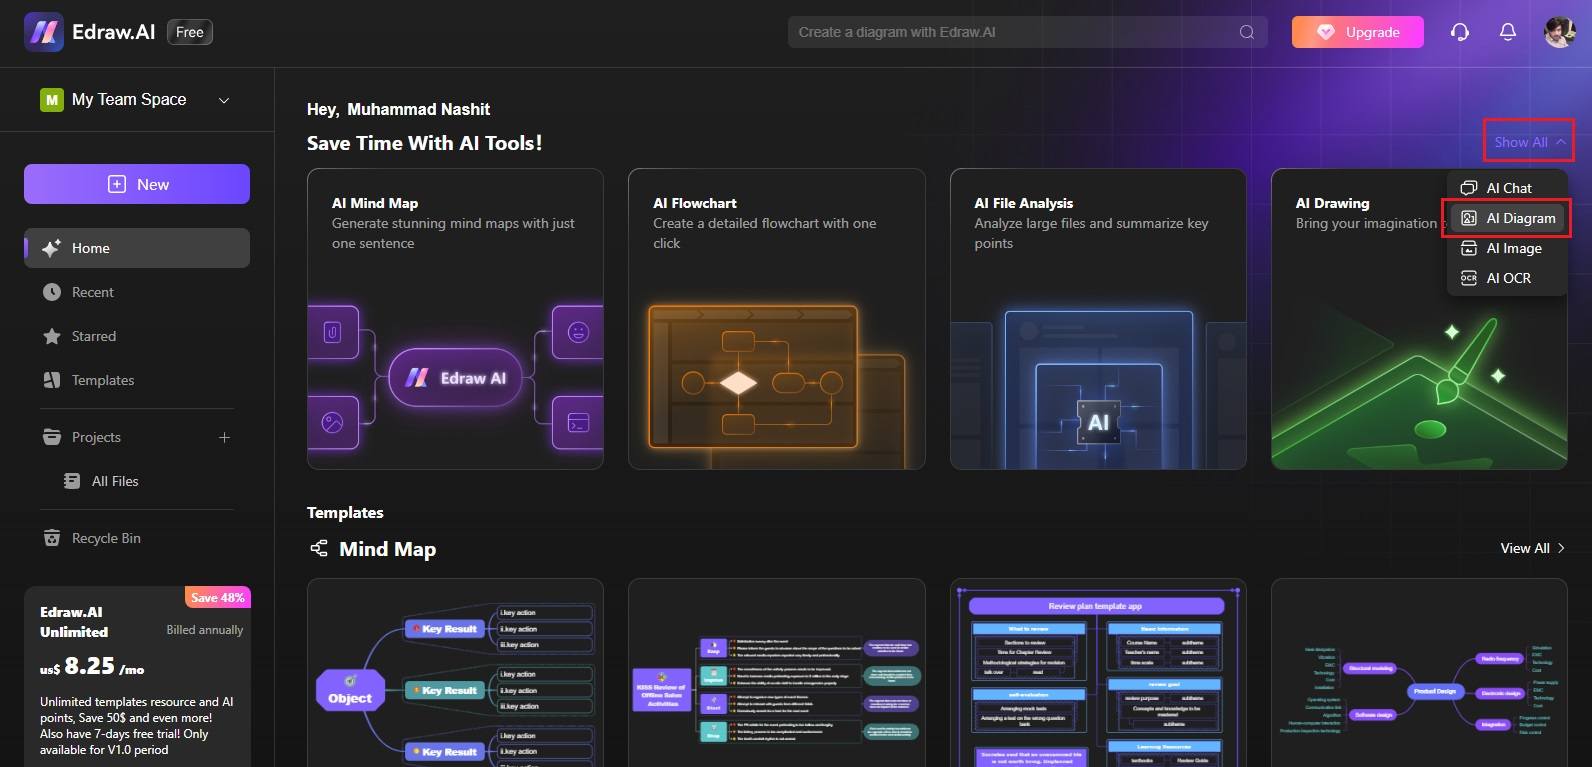Expand the My Team Space dropdown
Screen dimensions: 1592x767
[224, 100]
